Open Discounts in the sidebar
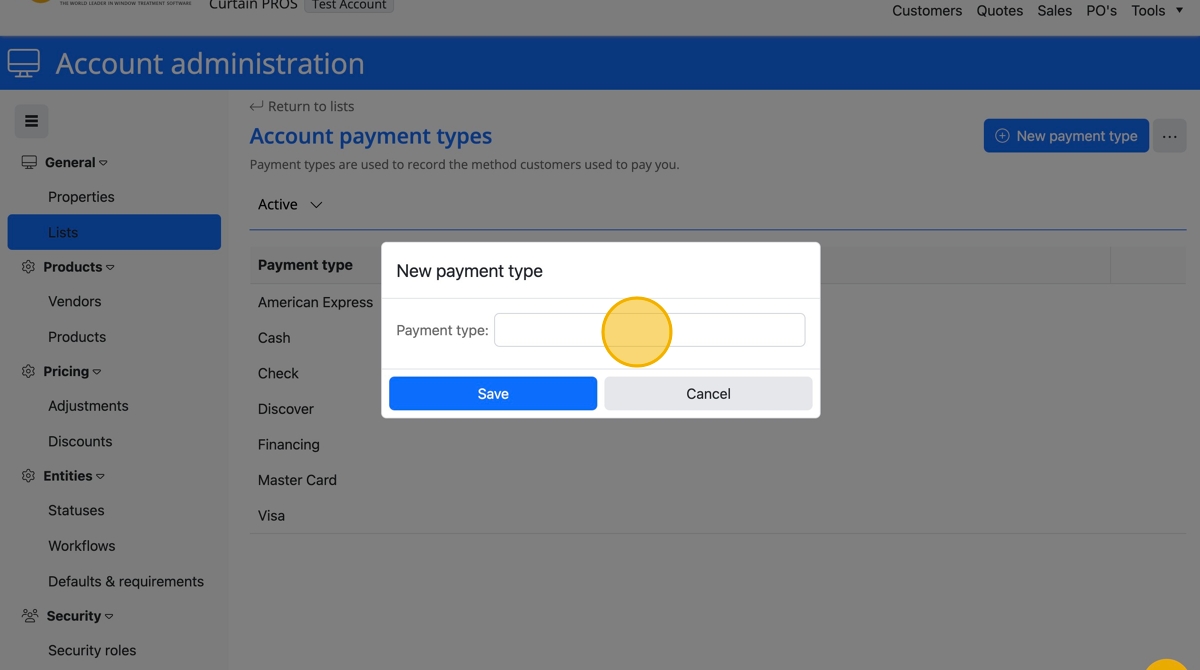Screen dimensions: 1200x670 point(80,441)
